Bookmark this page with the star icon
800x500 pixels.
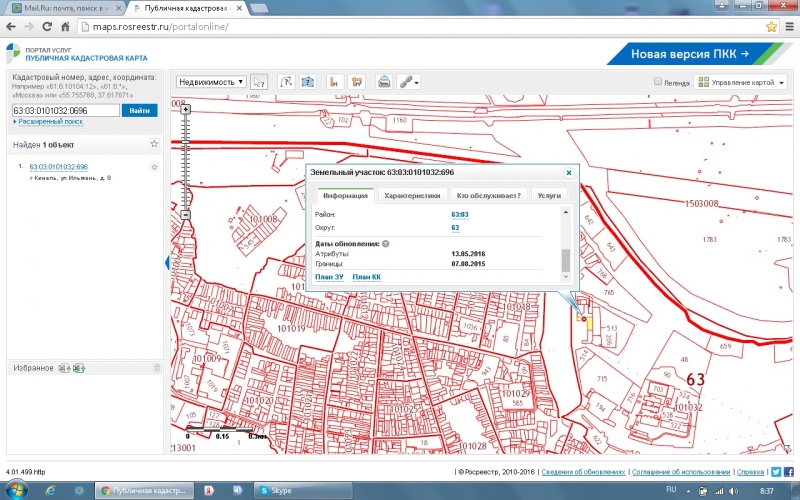(771, 27)
